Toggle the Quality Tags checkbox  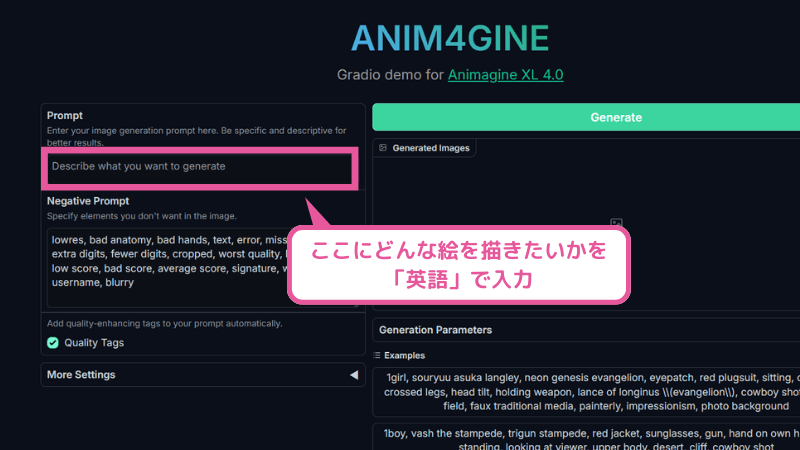53,343
